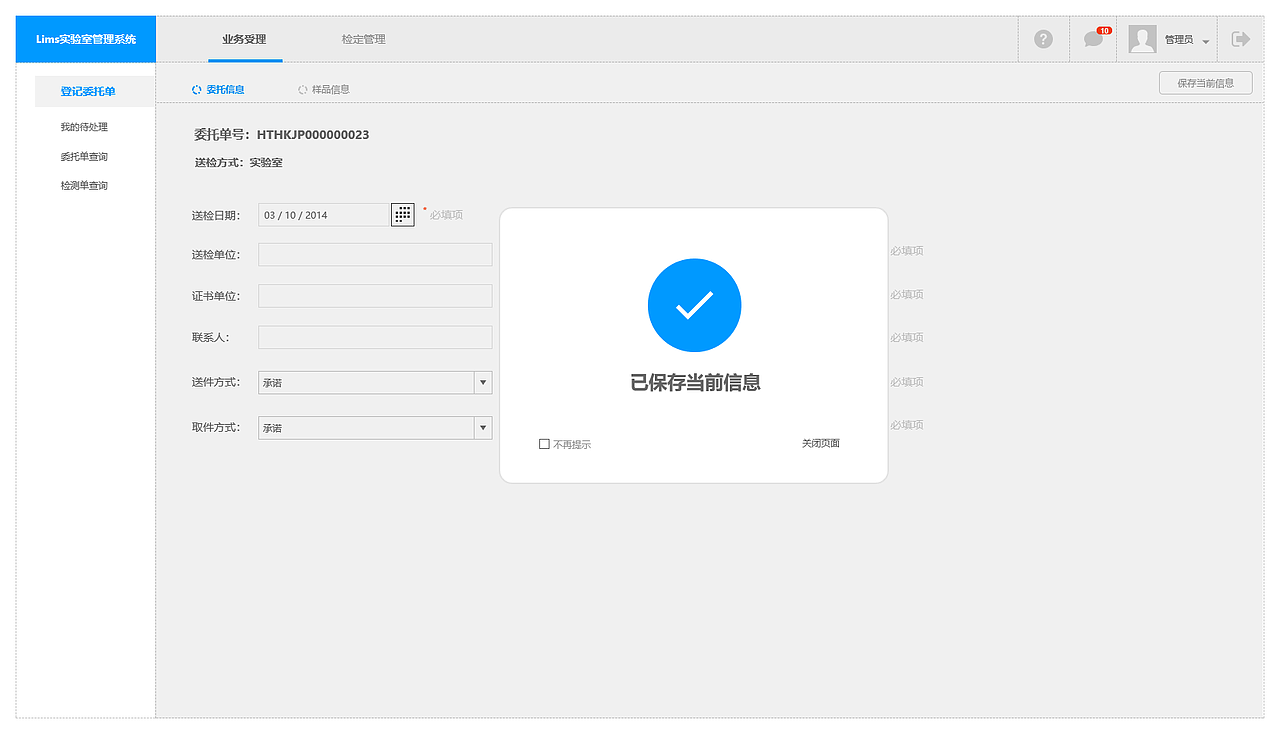This screenshot has height=734, width=1280.
Task: Click the 保存当前信息 button
Action: pos(1206,82)
